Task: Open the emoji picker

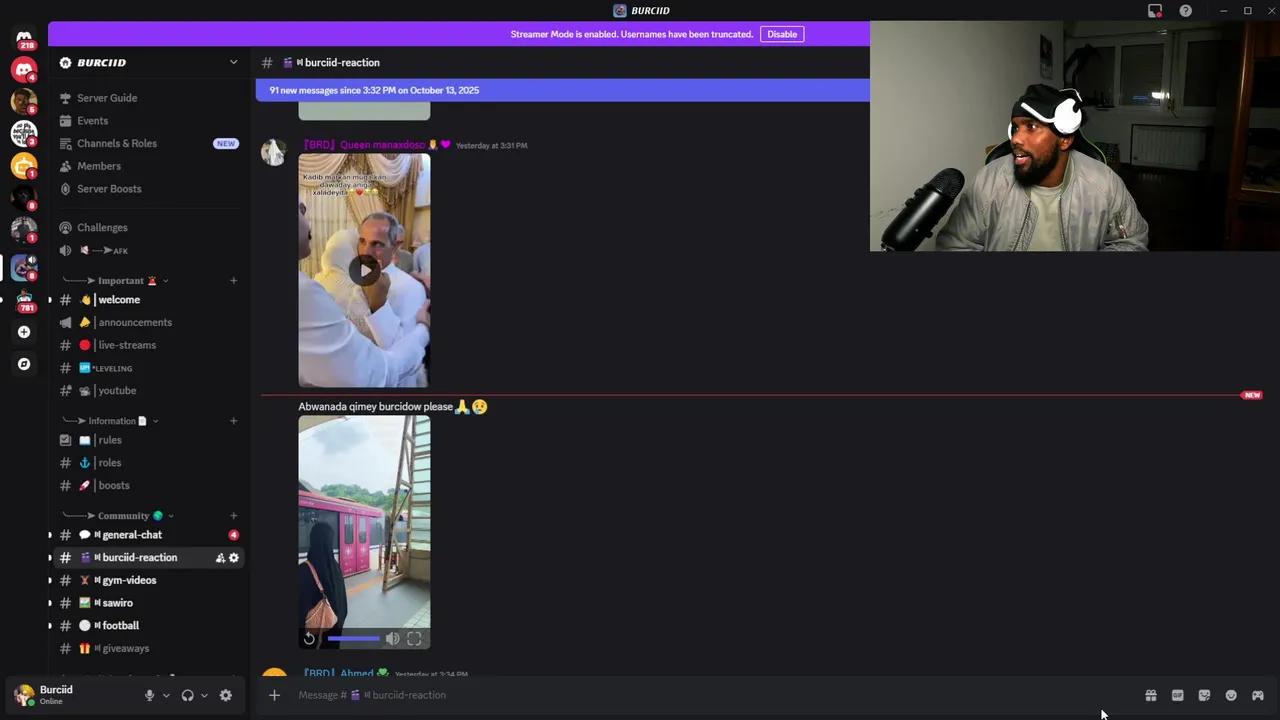Action: click(x=1231, y=695)
